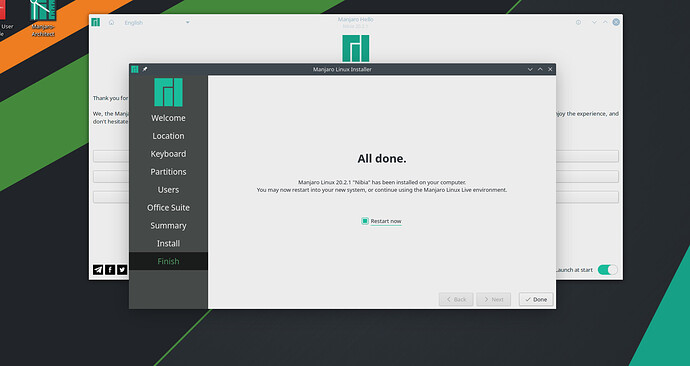Minimize the Manjaro Hello window
This screenshot has width=690, height=366.
[594, 22]
